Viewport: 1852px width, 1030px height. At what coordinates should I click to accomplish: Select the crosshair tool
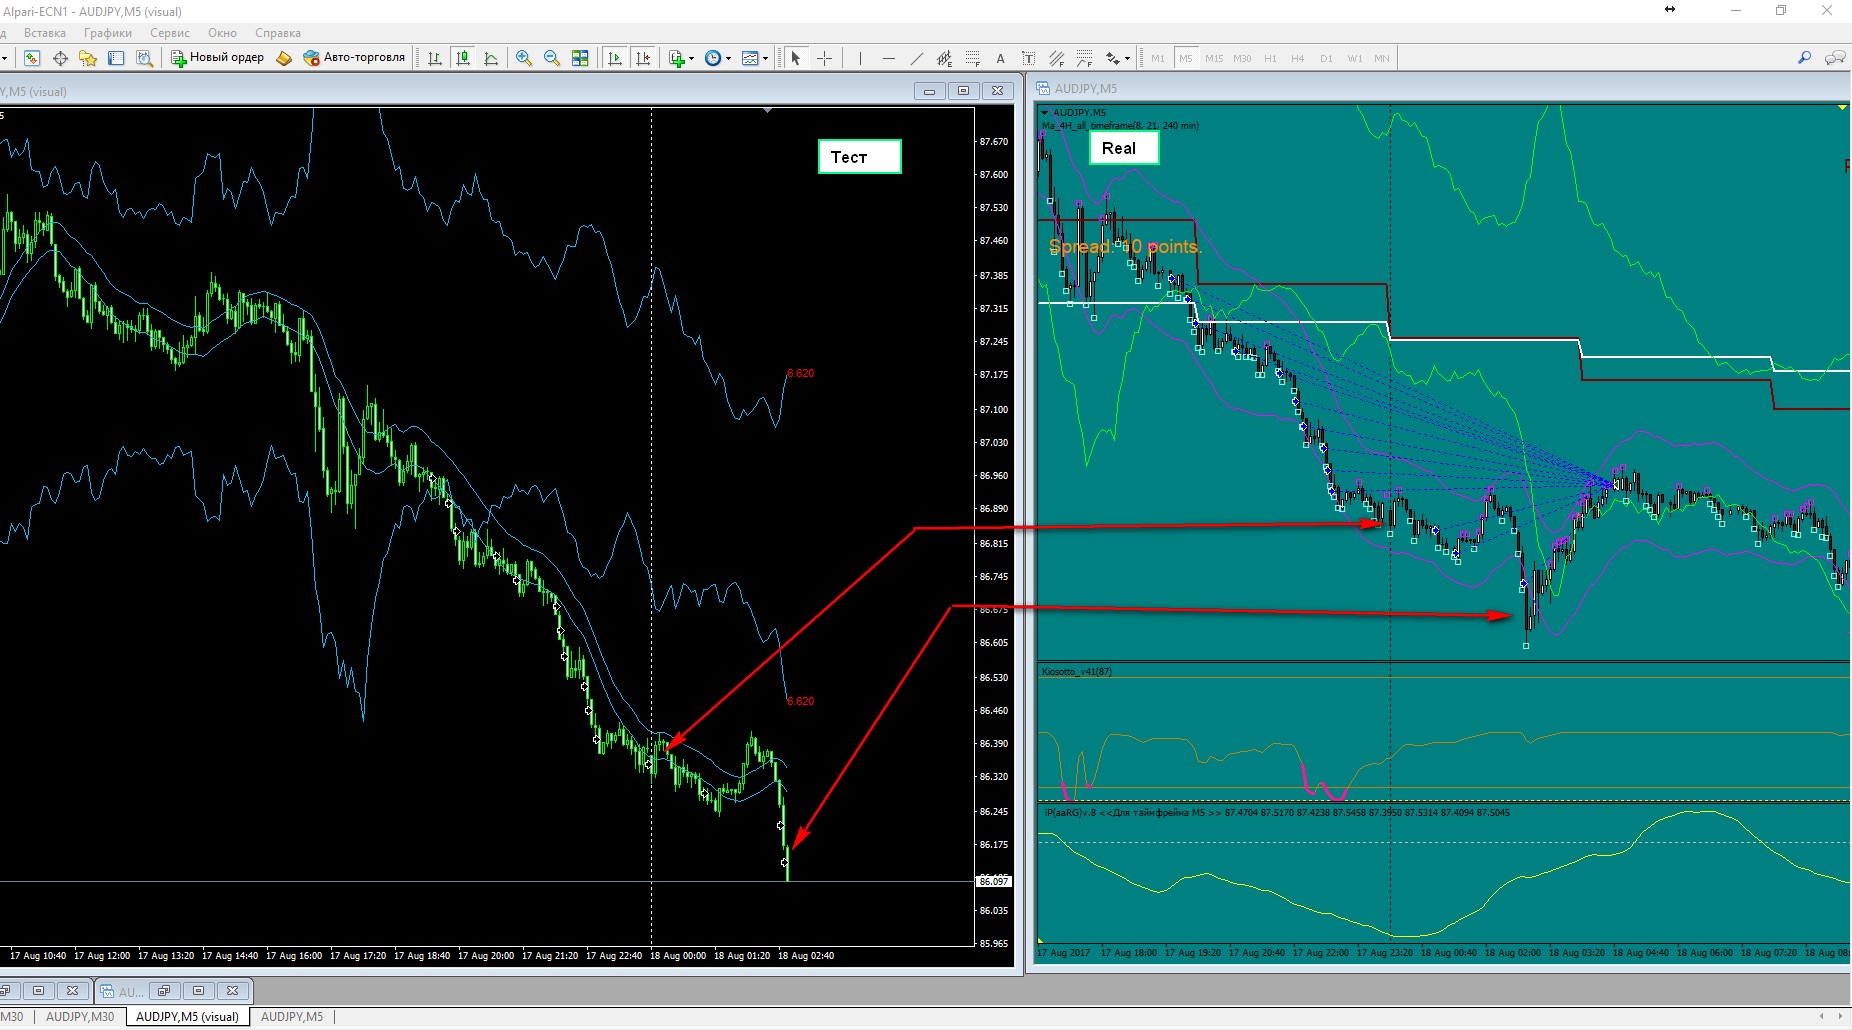point(824,58)
